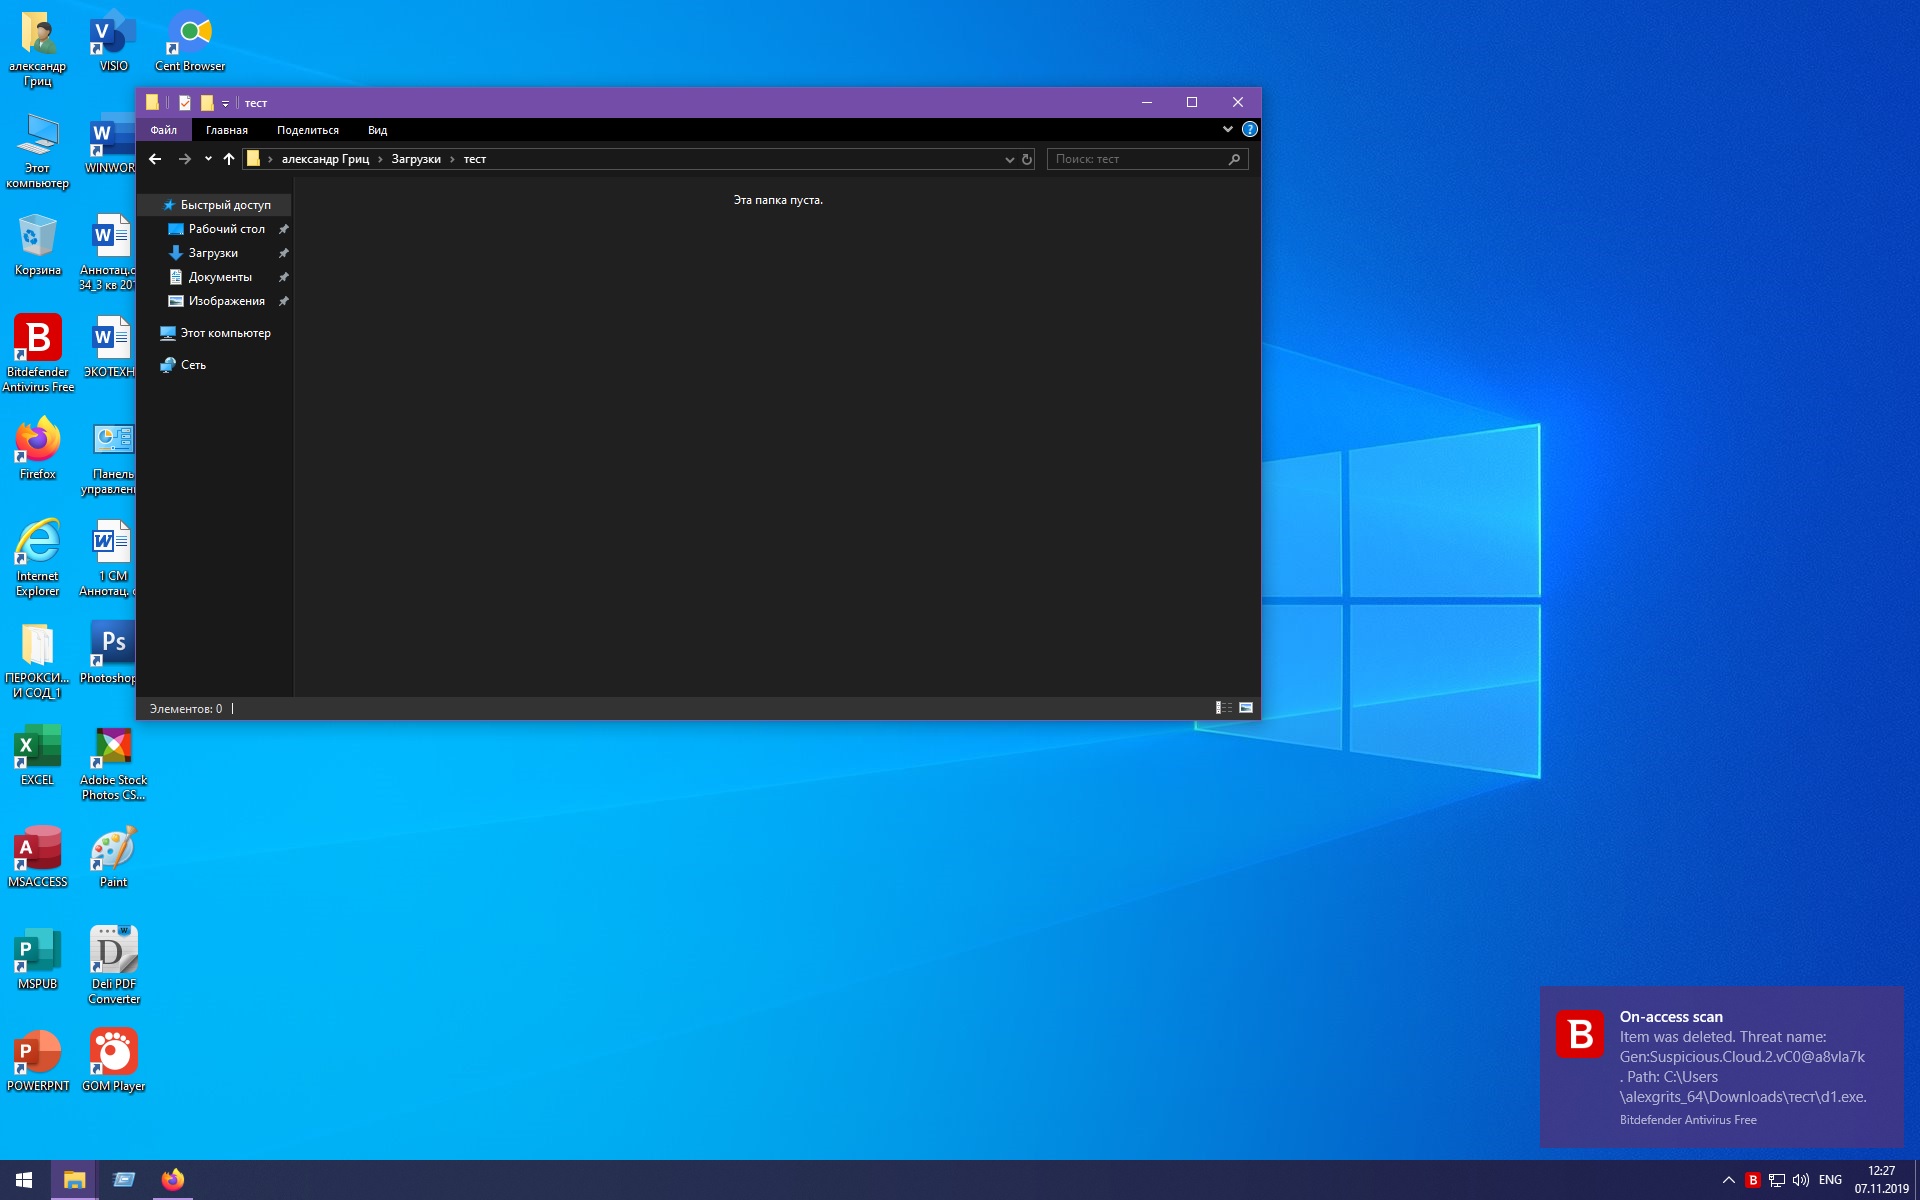Select Документы in the Quick access sidebar
Image resolution: width=1920 pixels, height=1200 pixels.
pos(220,277)
